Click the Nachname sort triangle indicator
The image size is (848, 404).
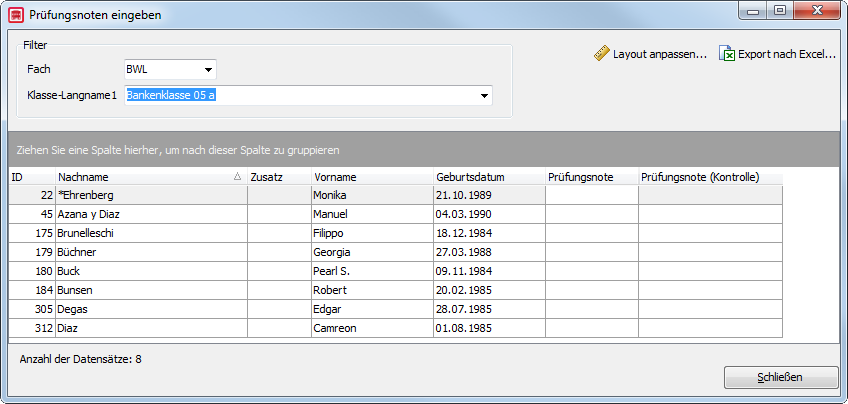click(237, 177)
